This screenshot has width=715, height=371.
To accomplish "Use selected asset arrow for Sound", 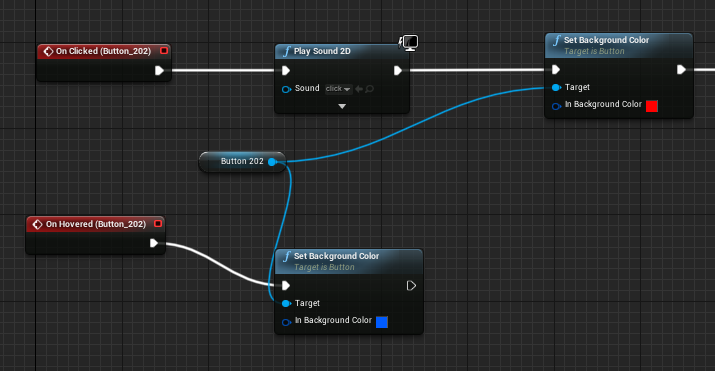I will tap(359, 89).
